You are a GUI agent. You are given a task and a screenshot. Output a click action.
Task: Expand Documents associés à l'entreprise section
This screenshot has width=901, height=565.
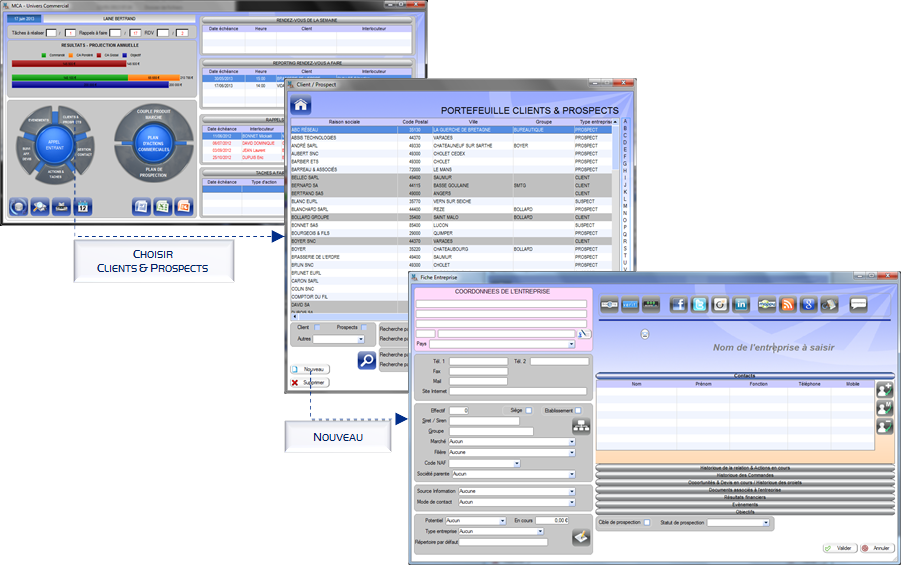(x=745, y=490)
